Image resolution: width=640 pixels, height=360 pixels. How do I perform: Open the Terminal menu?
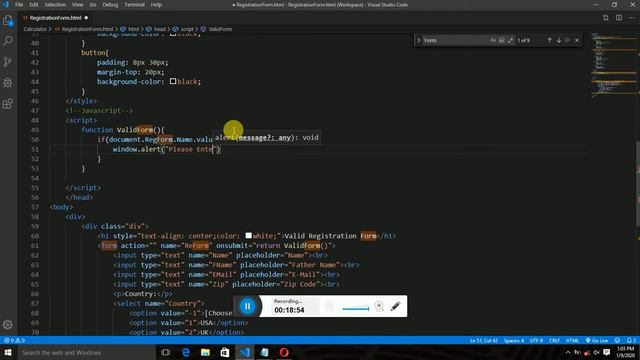(135, 4)
